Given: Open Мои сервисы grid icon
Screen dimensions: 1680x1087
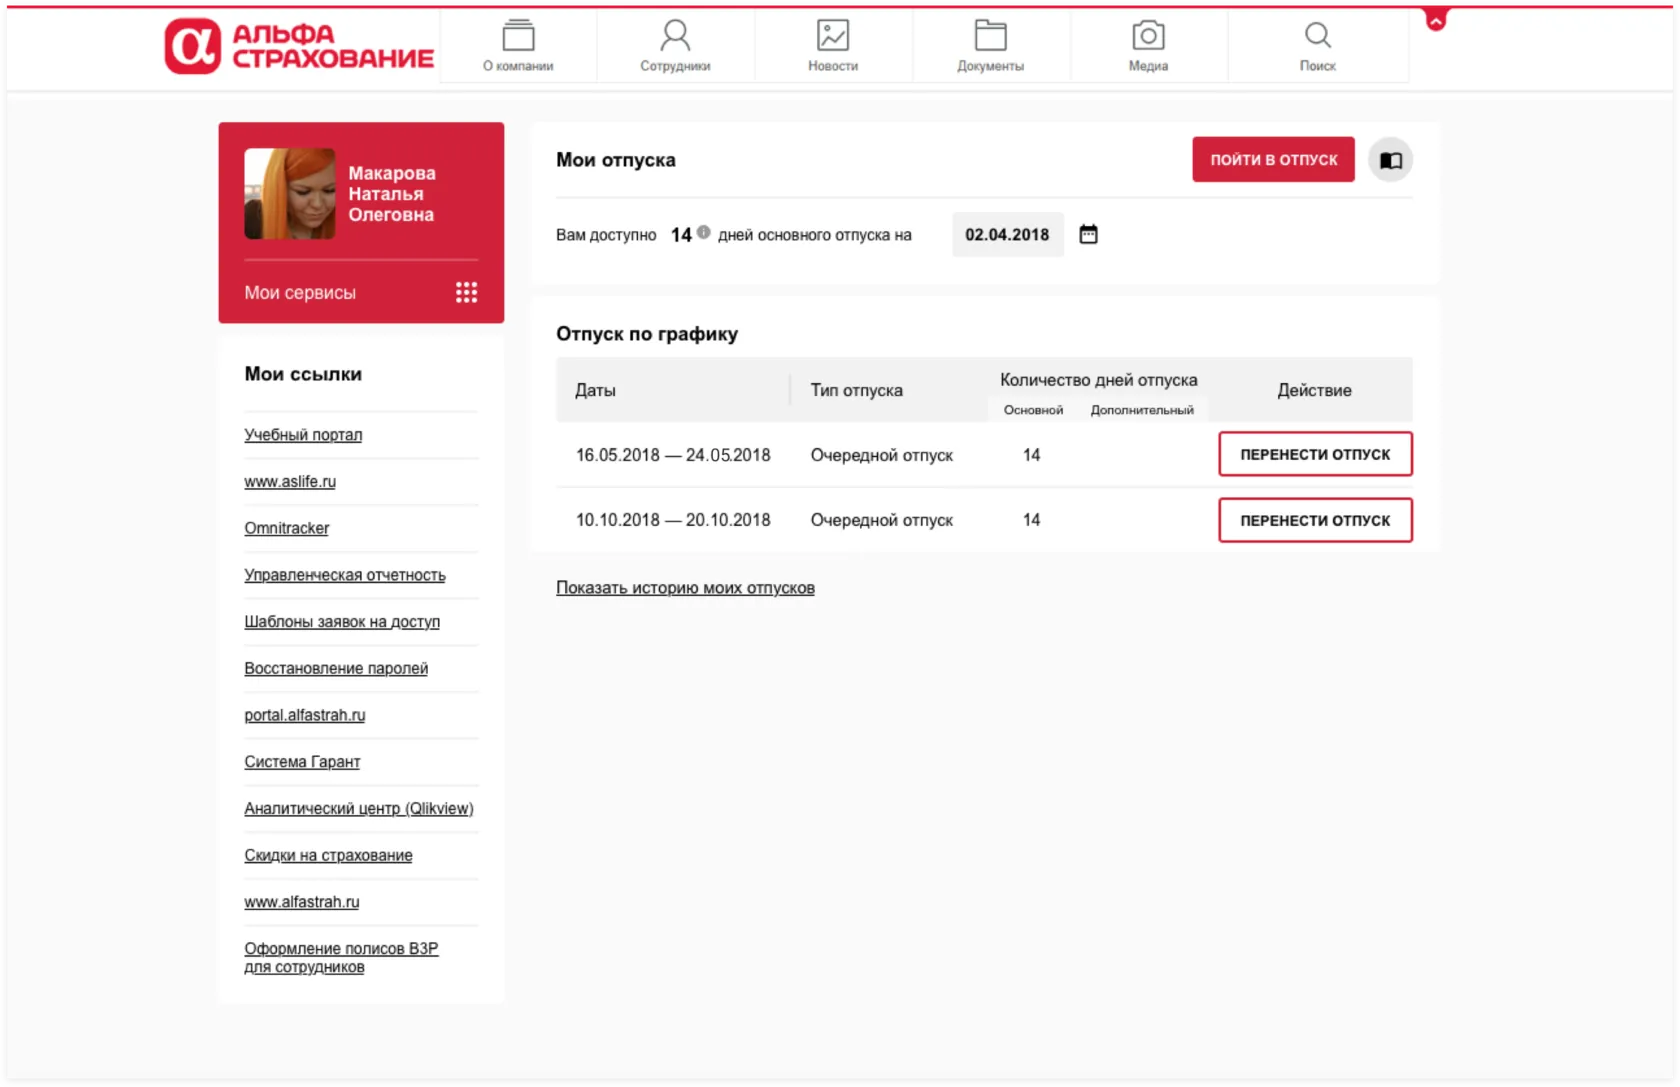Looking at the screenshot, I should pos(466,292).
